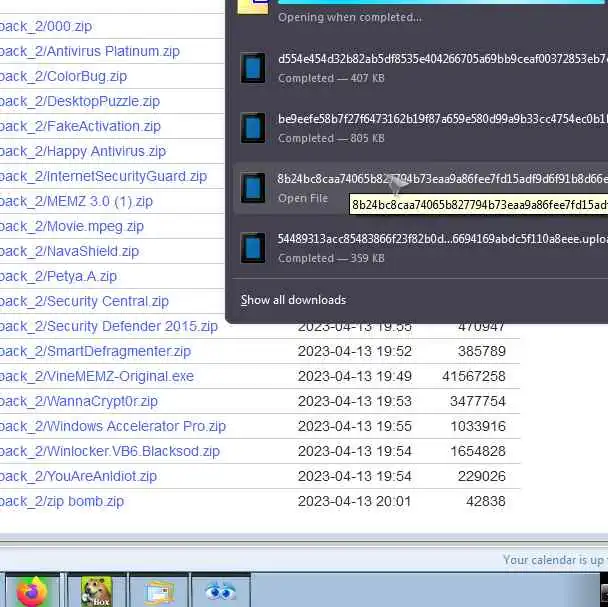Image resolution: width=608 pixels, height=607 pixels.
Task: Click file icon of the 8b24bc8caa download
Action: (x=253, y=188)
